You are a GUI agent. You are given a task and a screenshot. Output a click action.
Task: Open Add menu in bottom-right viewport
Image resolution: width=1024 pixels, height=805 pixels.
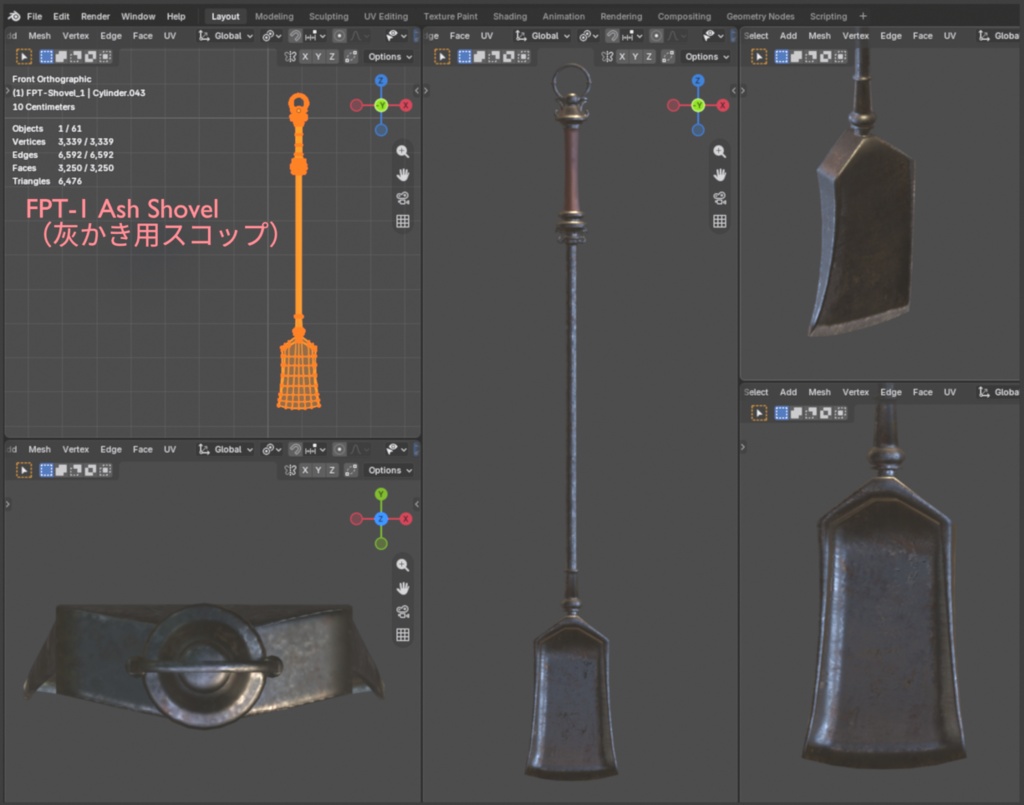[x=788, y=392]
